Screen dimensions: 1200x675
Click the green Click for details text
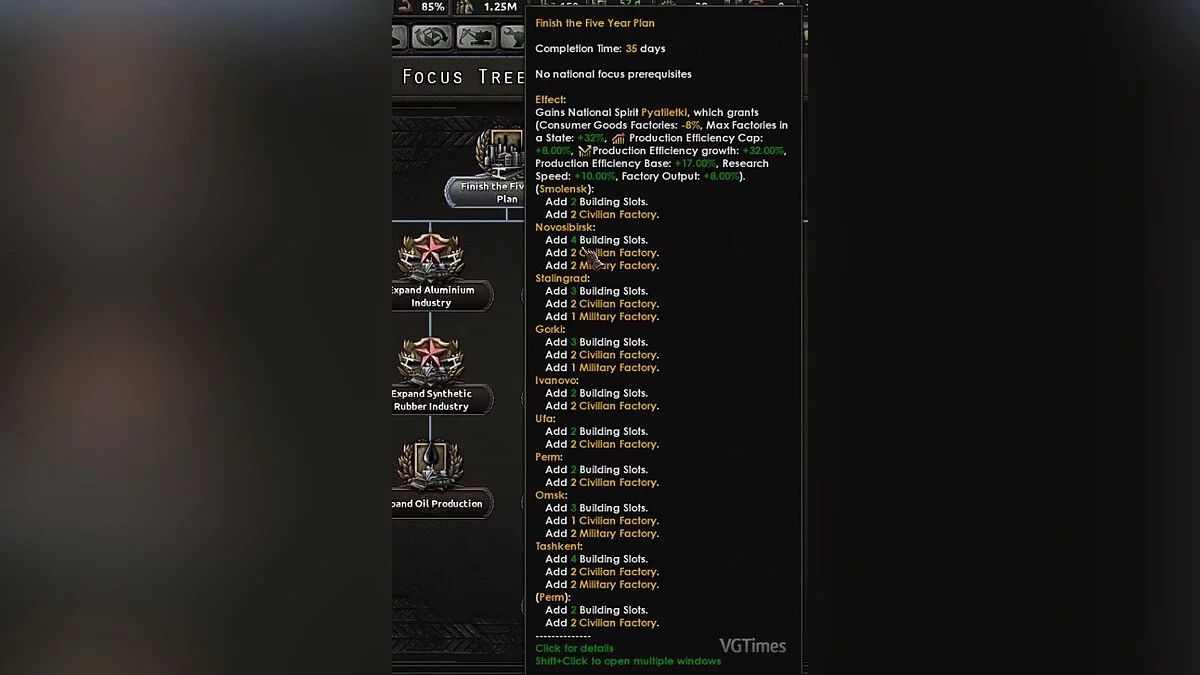point(574,648)
